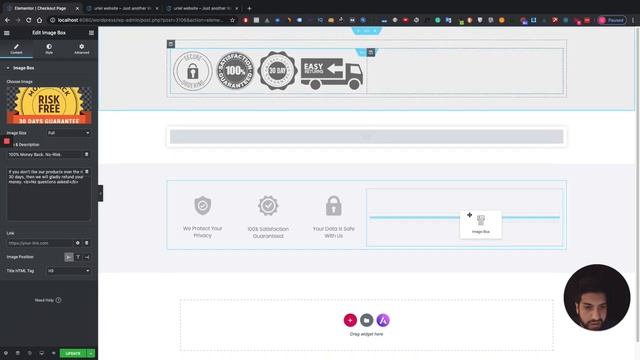Open dynamic tags for the description area
Image resolution: width=640 pixels, height=360 pixels.
pos(87,172)
